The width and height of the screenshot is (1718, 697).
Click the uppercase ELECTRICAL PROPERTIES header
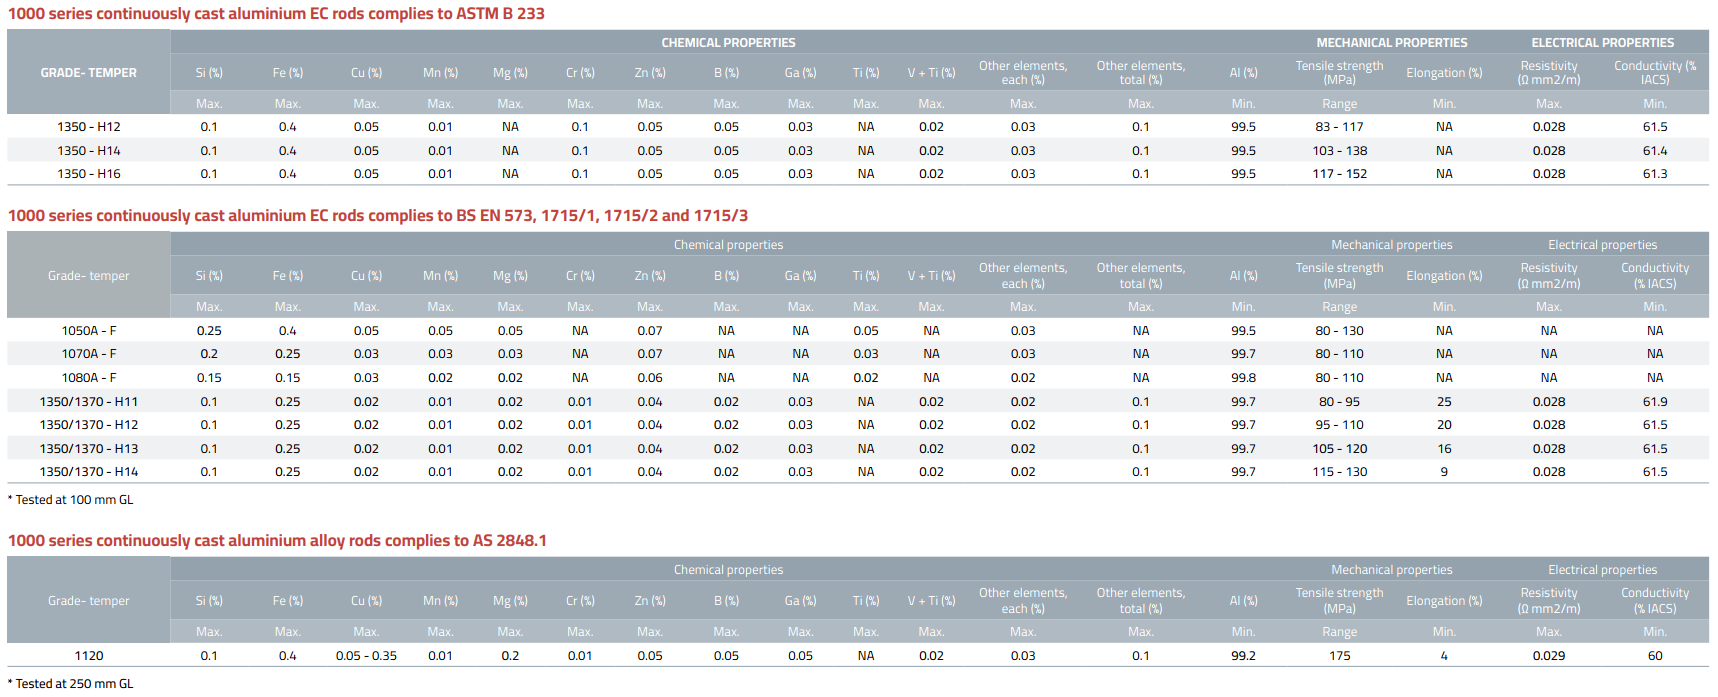pyautogui.click(x=1602, y=43)
